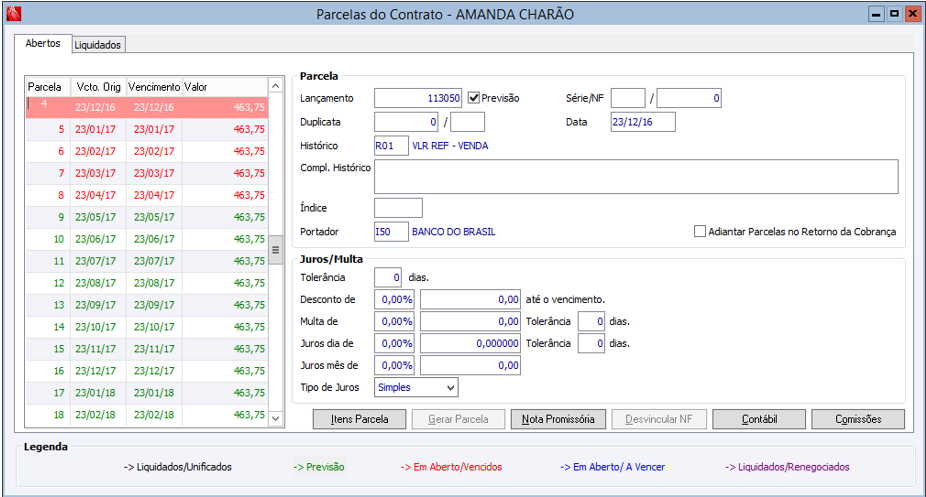The width and height of the screenshot is (926, 497).
Task: Click the Vcto. Orig column header
Action: (99, 87)
